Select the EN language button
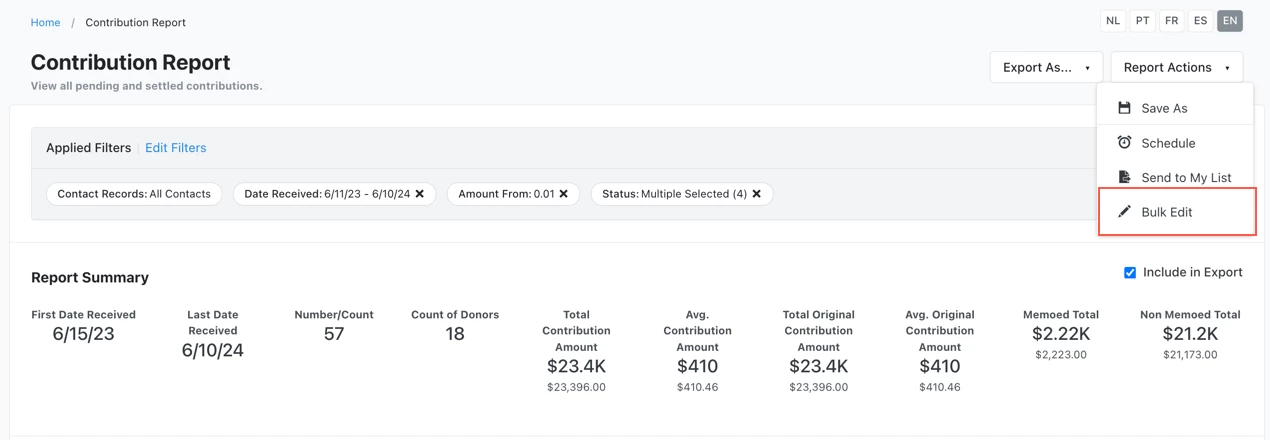 pos(1230,20)
